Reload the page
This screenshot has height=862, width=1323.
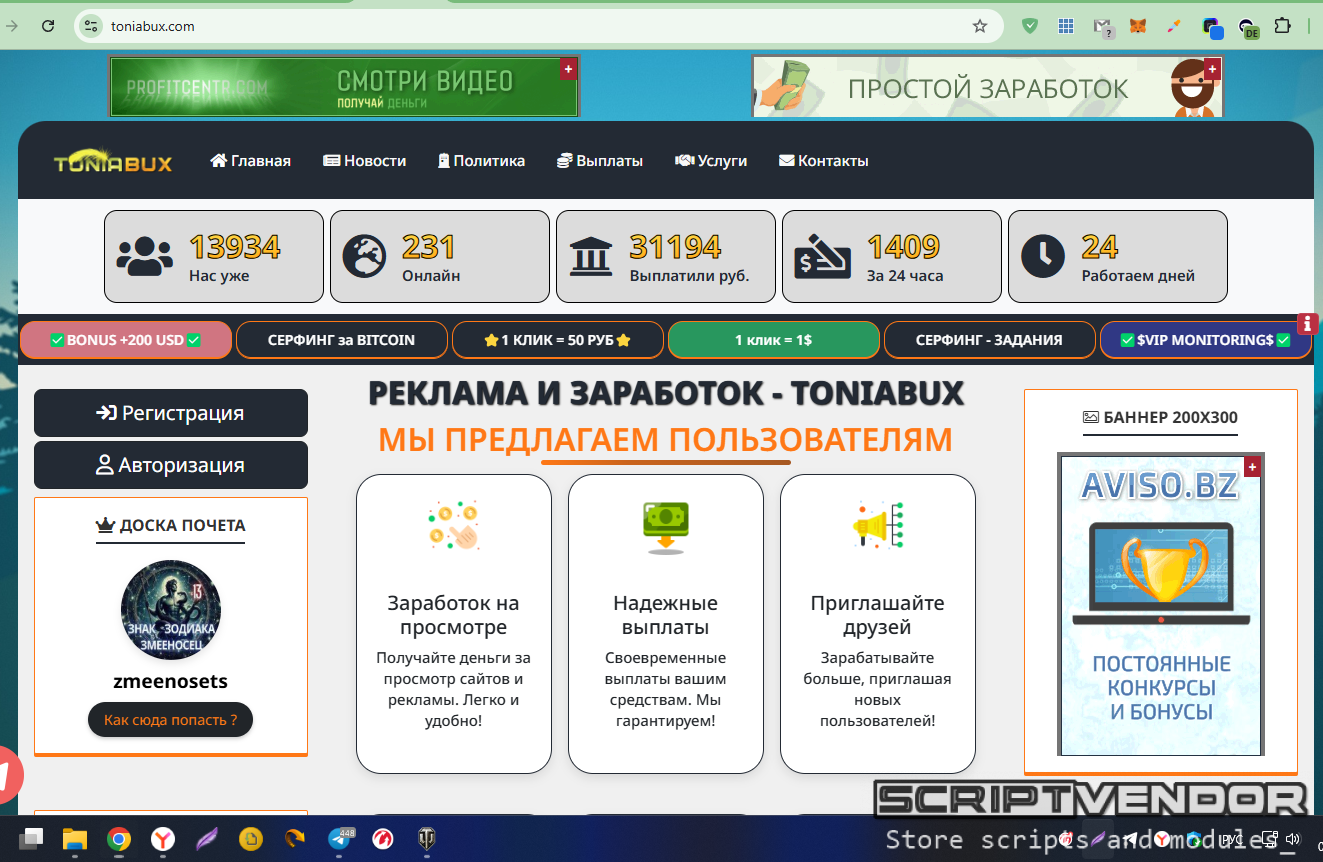click(47, 26)
